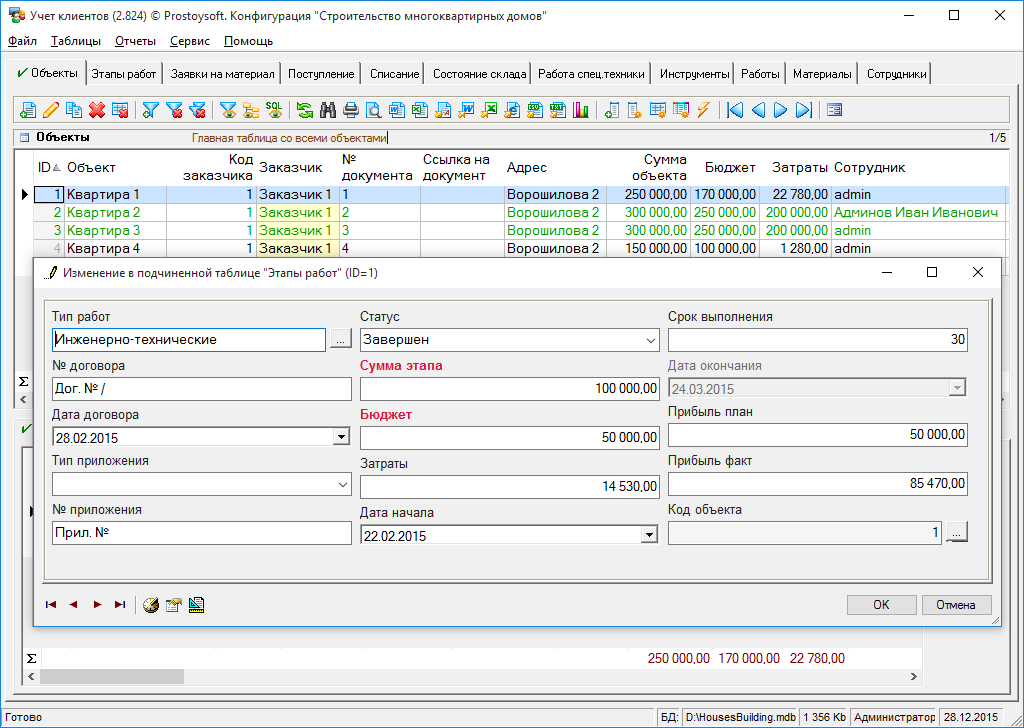The height and width of the screenshot is (728, 1024).
Task: Click the red X delete record icon
Action: tap(97, 110)
